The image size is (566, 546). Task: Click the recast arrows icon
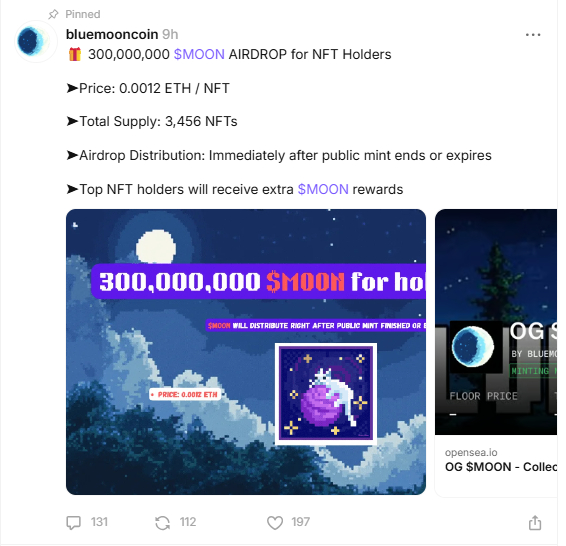(x=162, y=522)
